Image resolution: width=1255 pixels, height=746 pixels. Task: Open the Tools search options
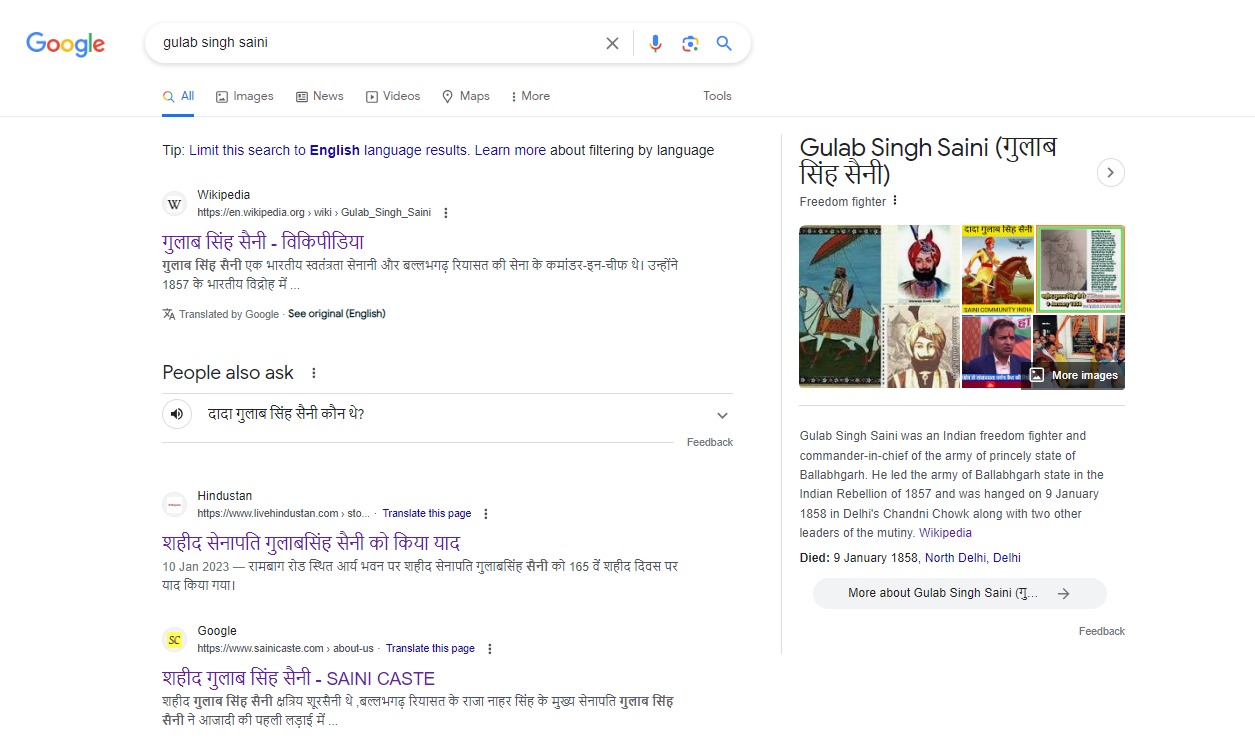[x=717, y=96]
